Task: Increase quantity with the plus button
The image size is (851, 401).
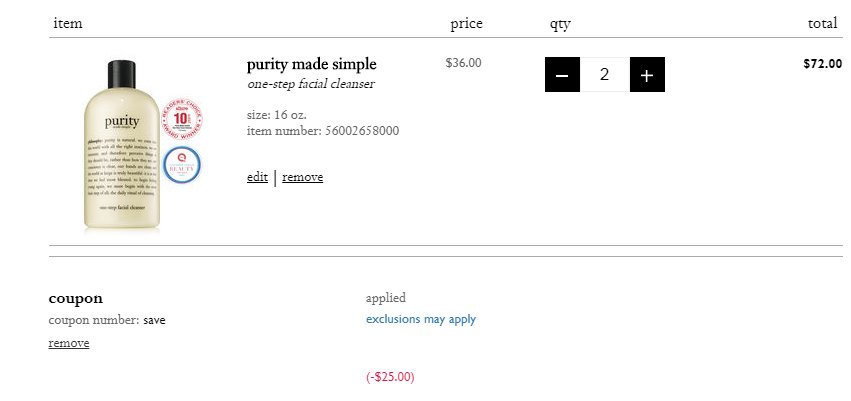Action: (647, 74)
